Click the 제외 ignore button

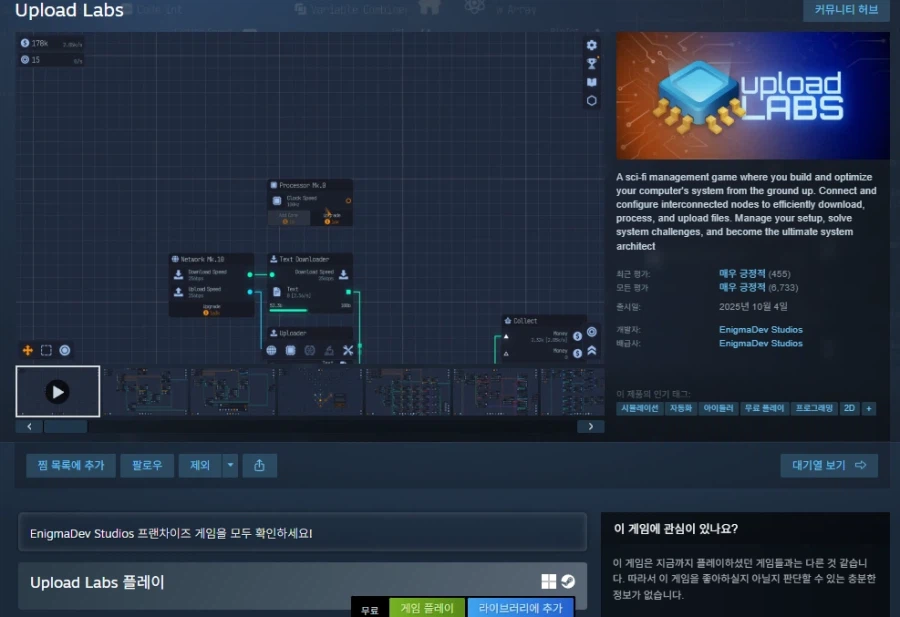(199, 465)
